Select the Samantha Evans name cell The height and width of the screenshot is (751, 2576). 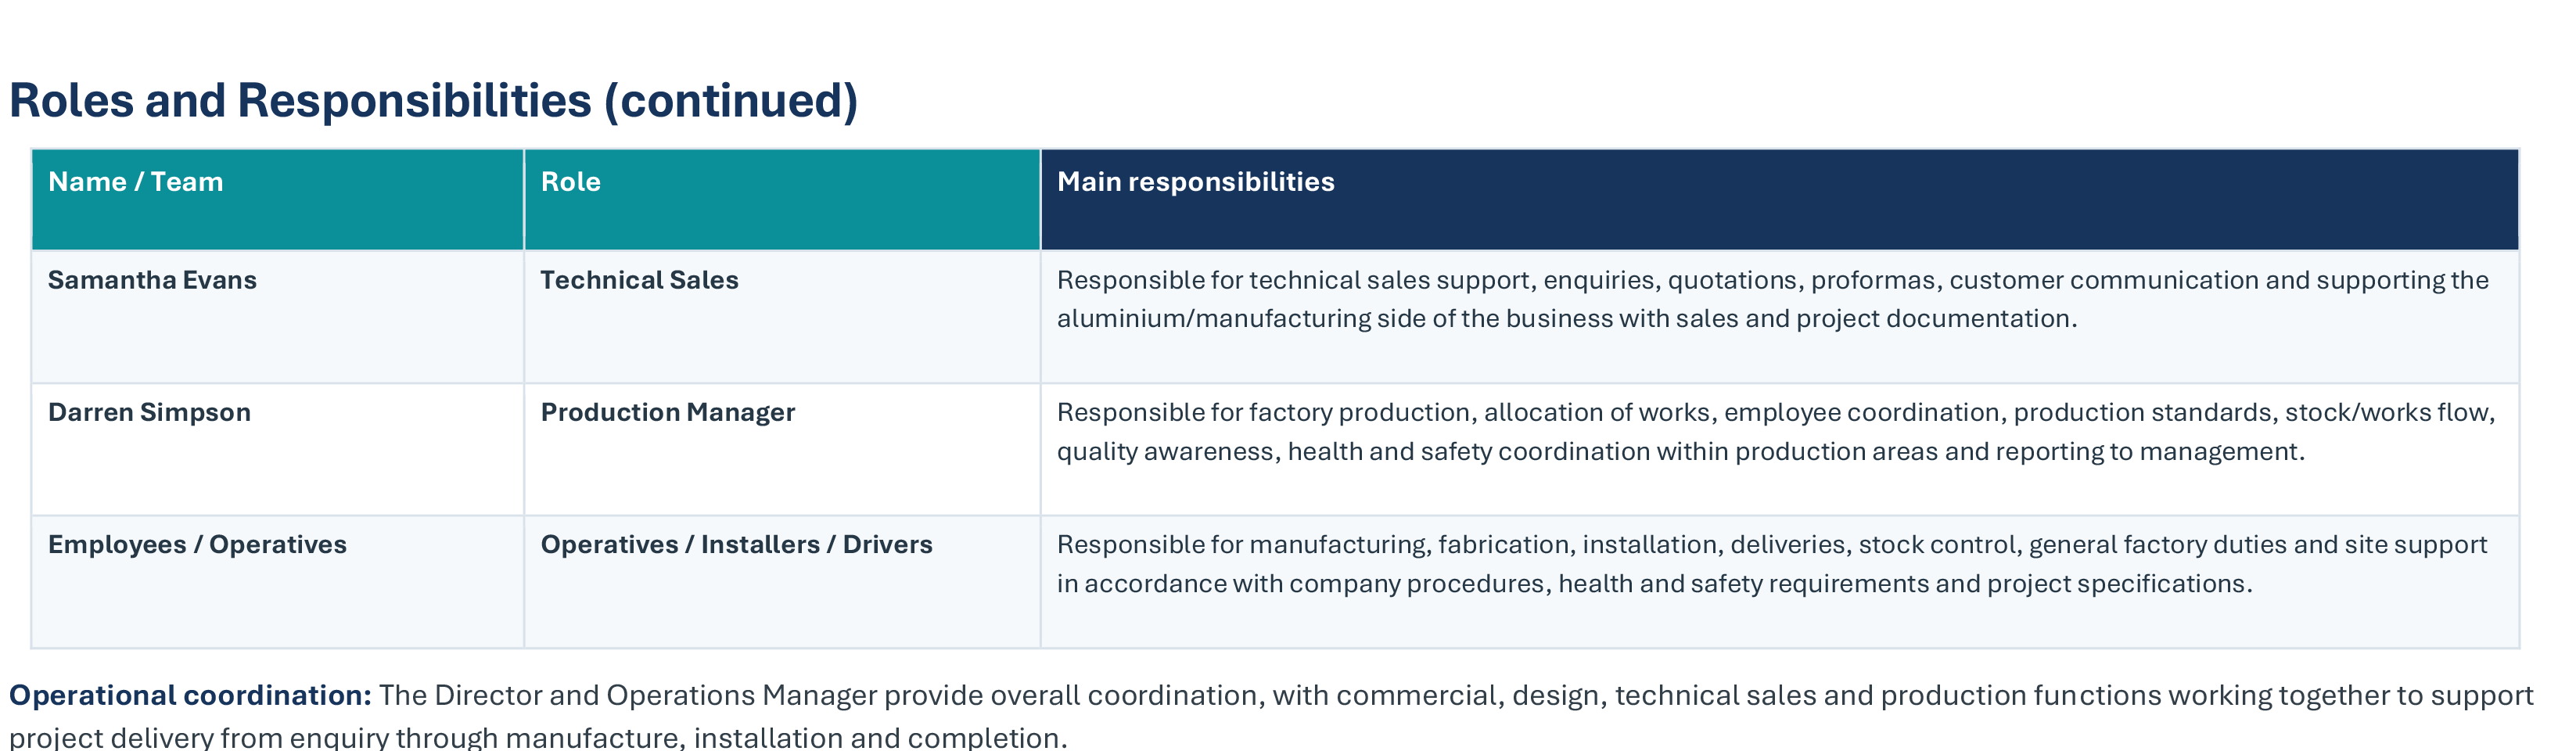click(x=278, y=316)
